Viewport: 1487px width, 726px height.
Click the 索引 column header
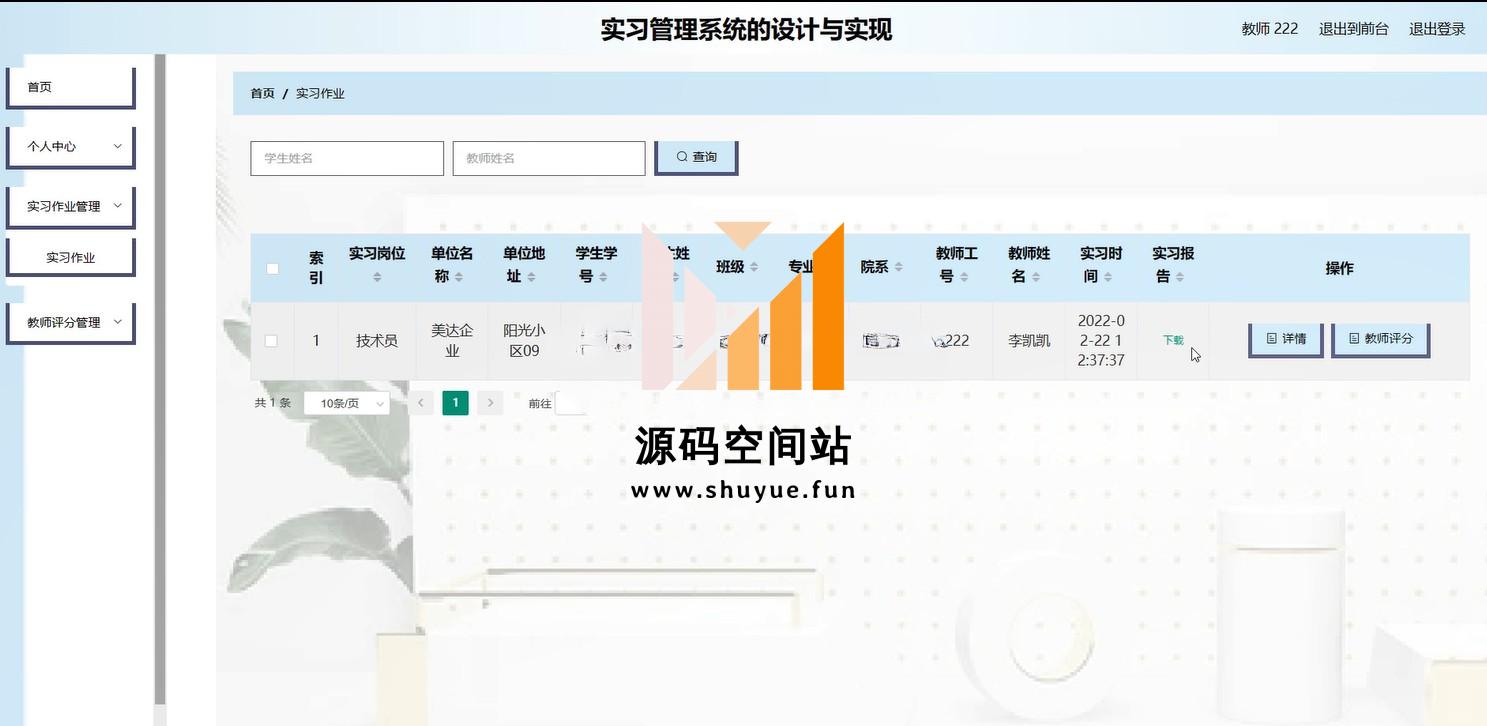click(316, 268)
